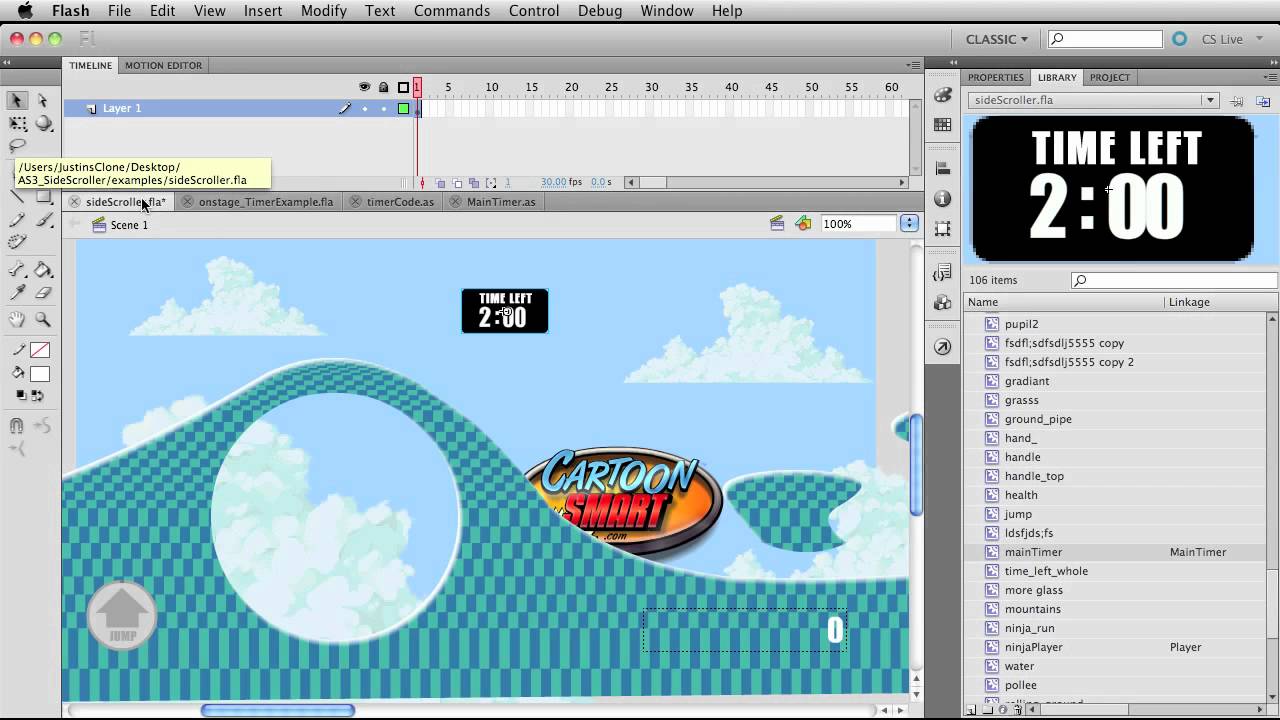Select the Hand tool
This screenshot has width=1280, height=720.
[x=17, y=320]
